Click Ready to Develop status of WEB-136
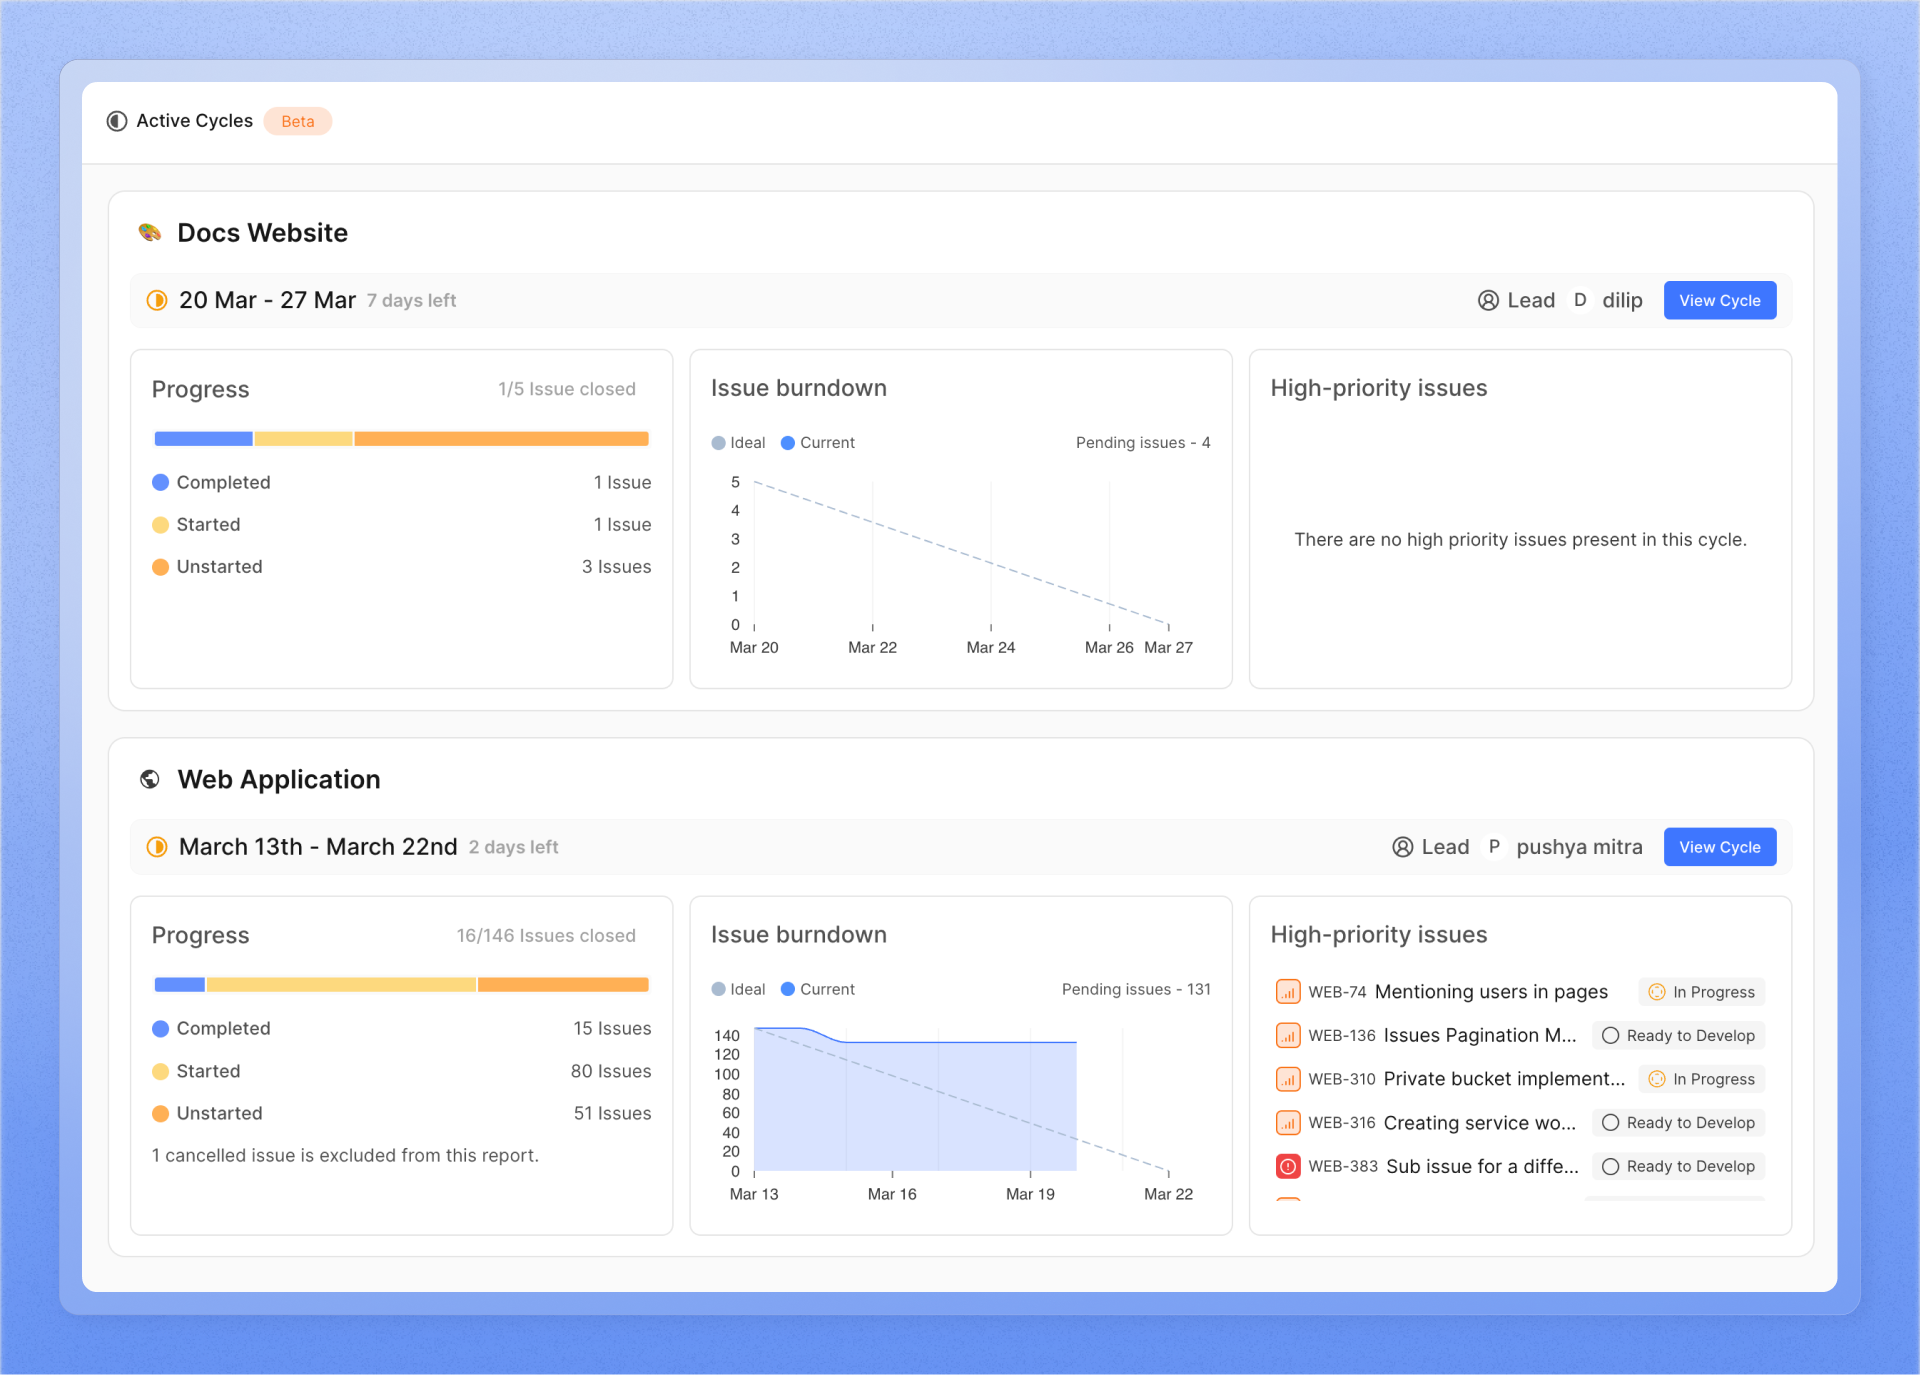 point(1679,1036)
